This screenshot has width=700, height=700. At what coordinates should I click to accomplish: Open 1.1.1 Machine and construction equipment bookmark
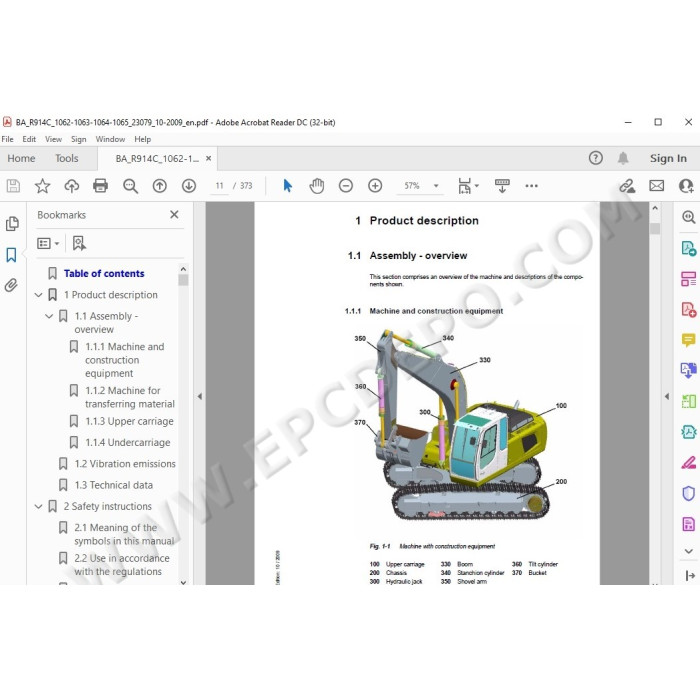tap(125, 360)
